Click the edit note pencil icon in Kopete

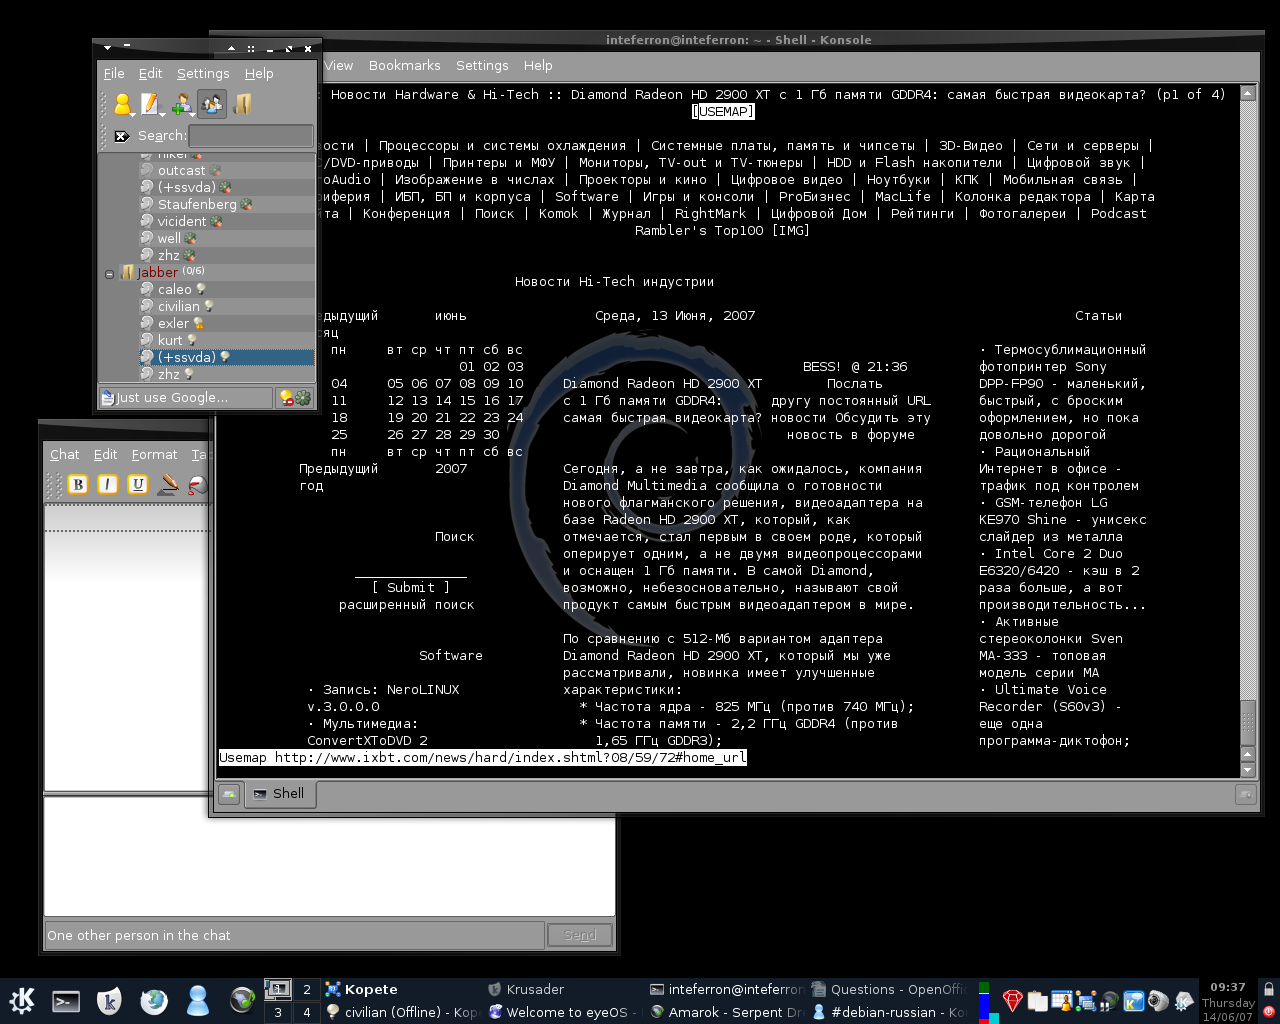point(151,104)
